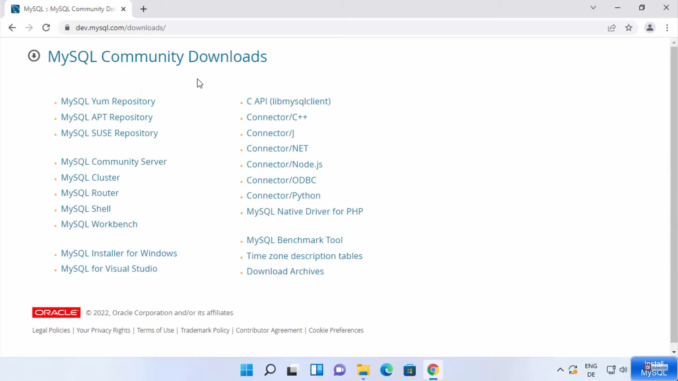Open MySQL APT Repository link
The height and width of the screenshot is (381, 678).
[106, 117]
